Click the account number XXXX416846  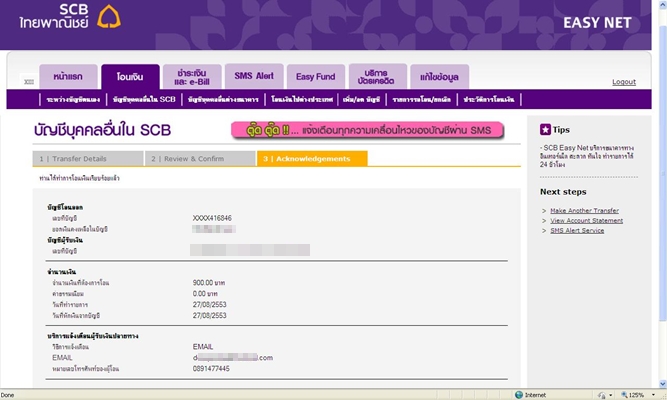[x=212, y=218]
